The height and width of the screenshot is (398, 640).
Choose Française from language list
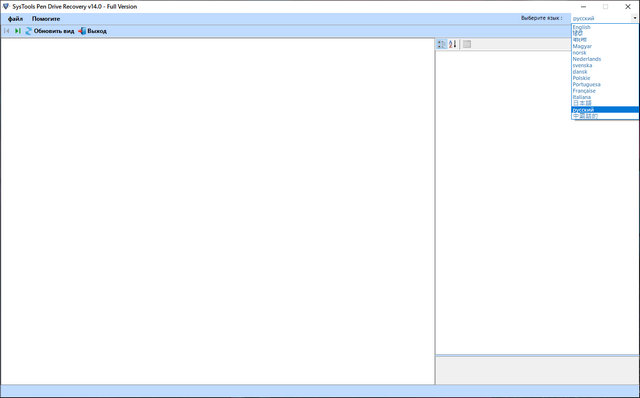pos(605,91)
